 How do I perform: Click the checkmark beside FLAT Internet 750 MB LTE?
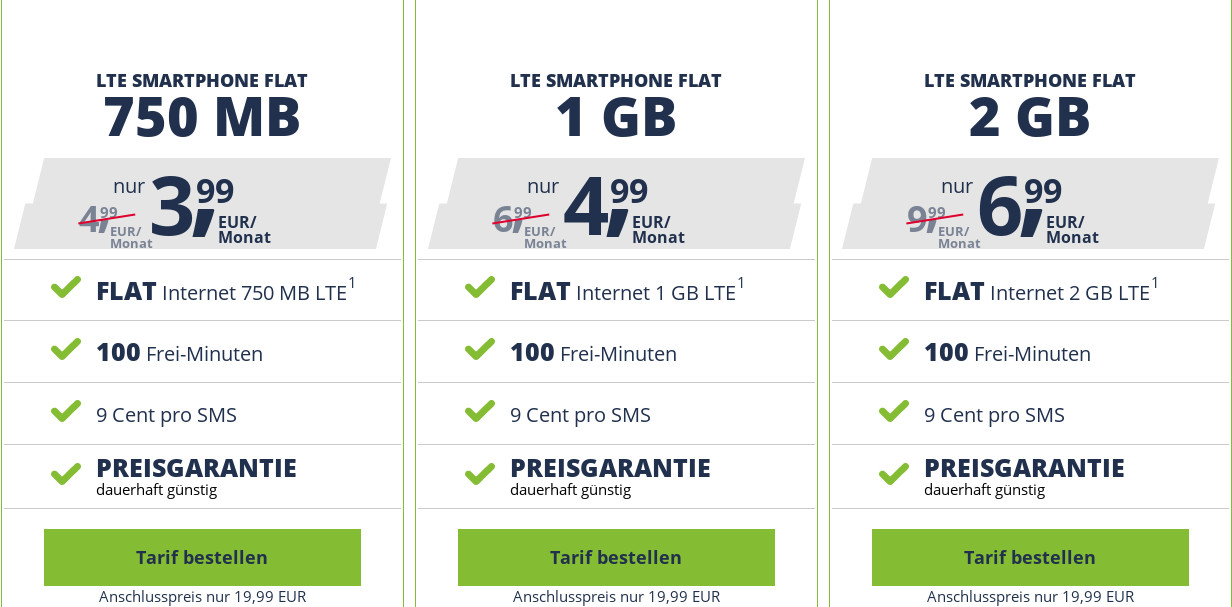65,288
